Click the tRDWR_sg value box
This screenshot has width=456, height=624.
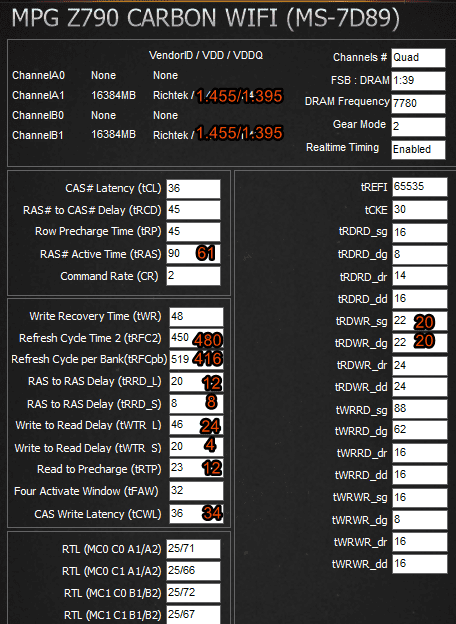[420, 321]
